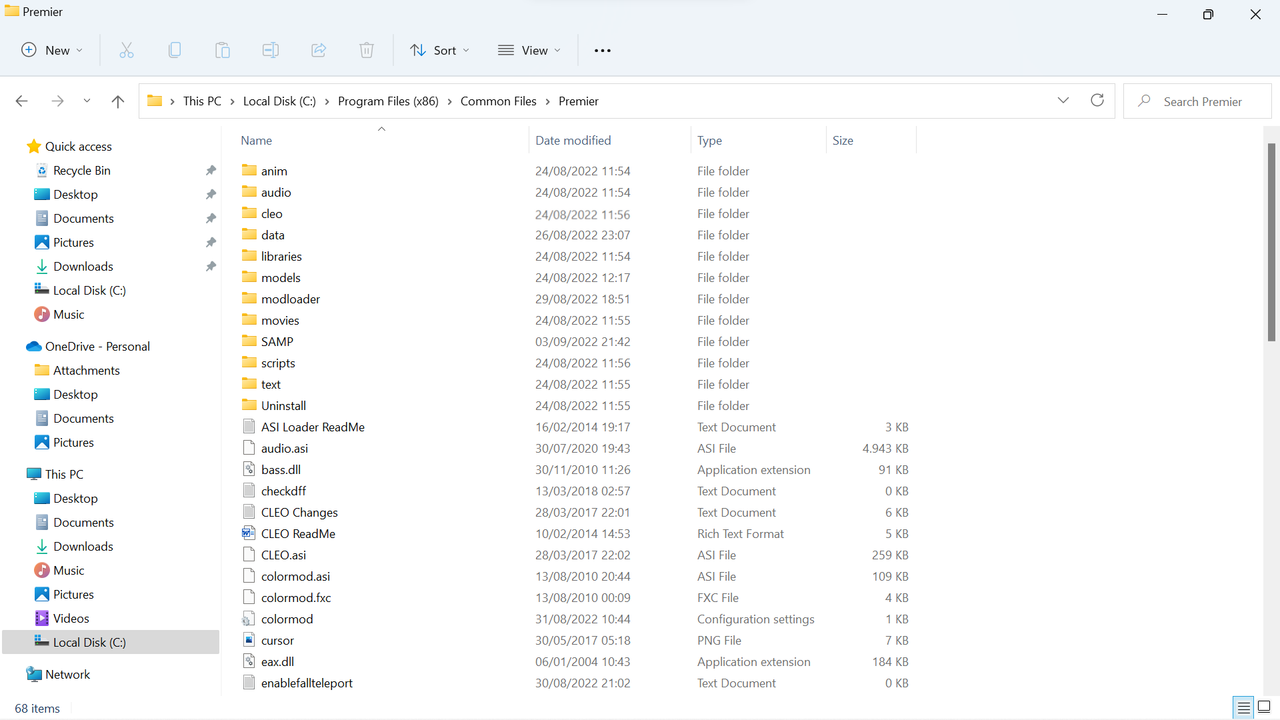Viewport: 1280px width, 720px height.
Task: Open Videos under This PC
Action: pyautogui.click(x=71, y=619)
